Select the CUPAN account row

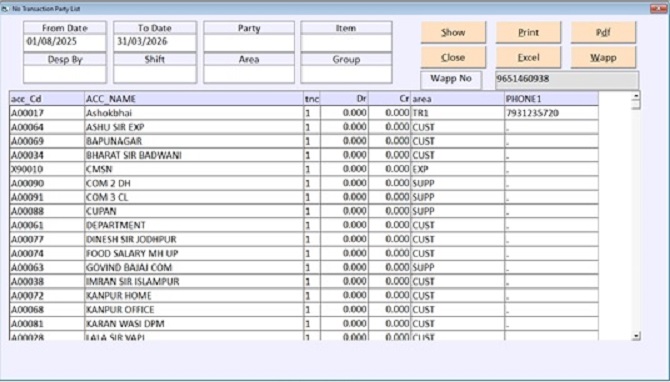click(304, 212)
